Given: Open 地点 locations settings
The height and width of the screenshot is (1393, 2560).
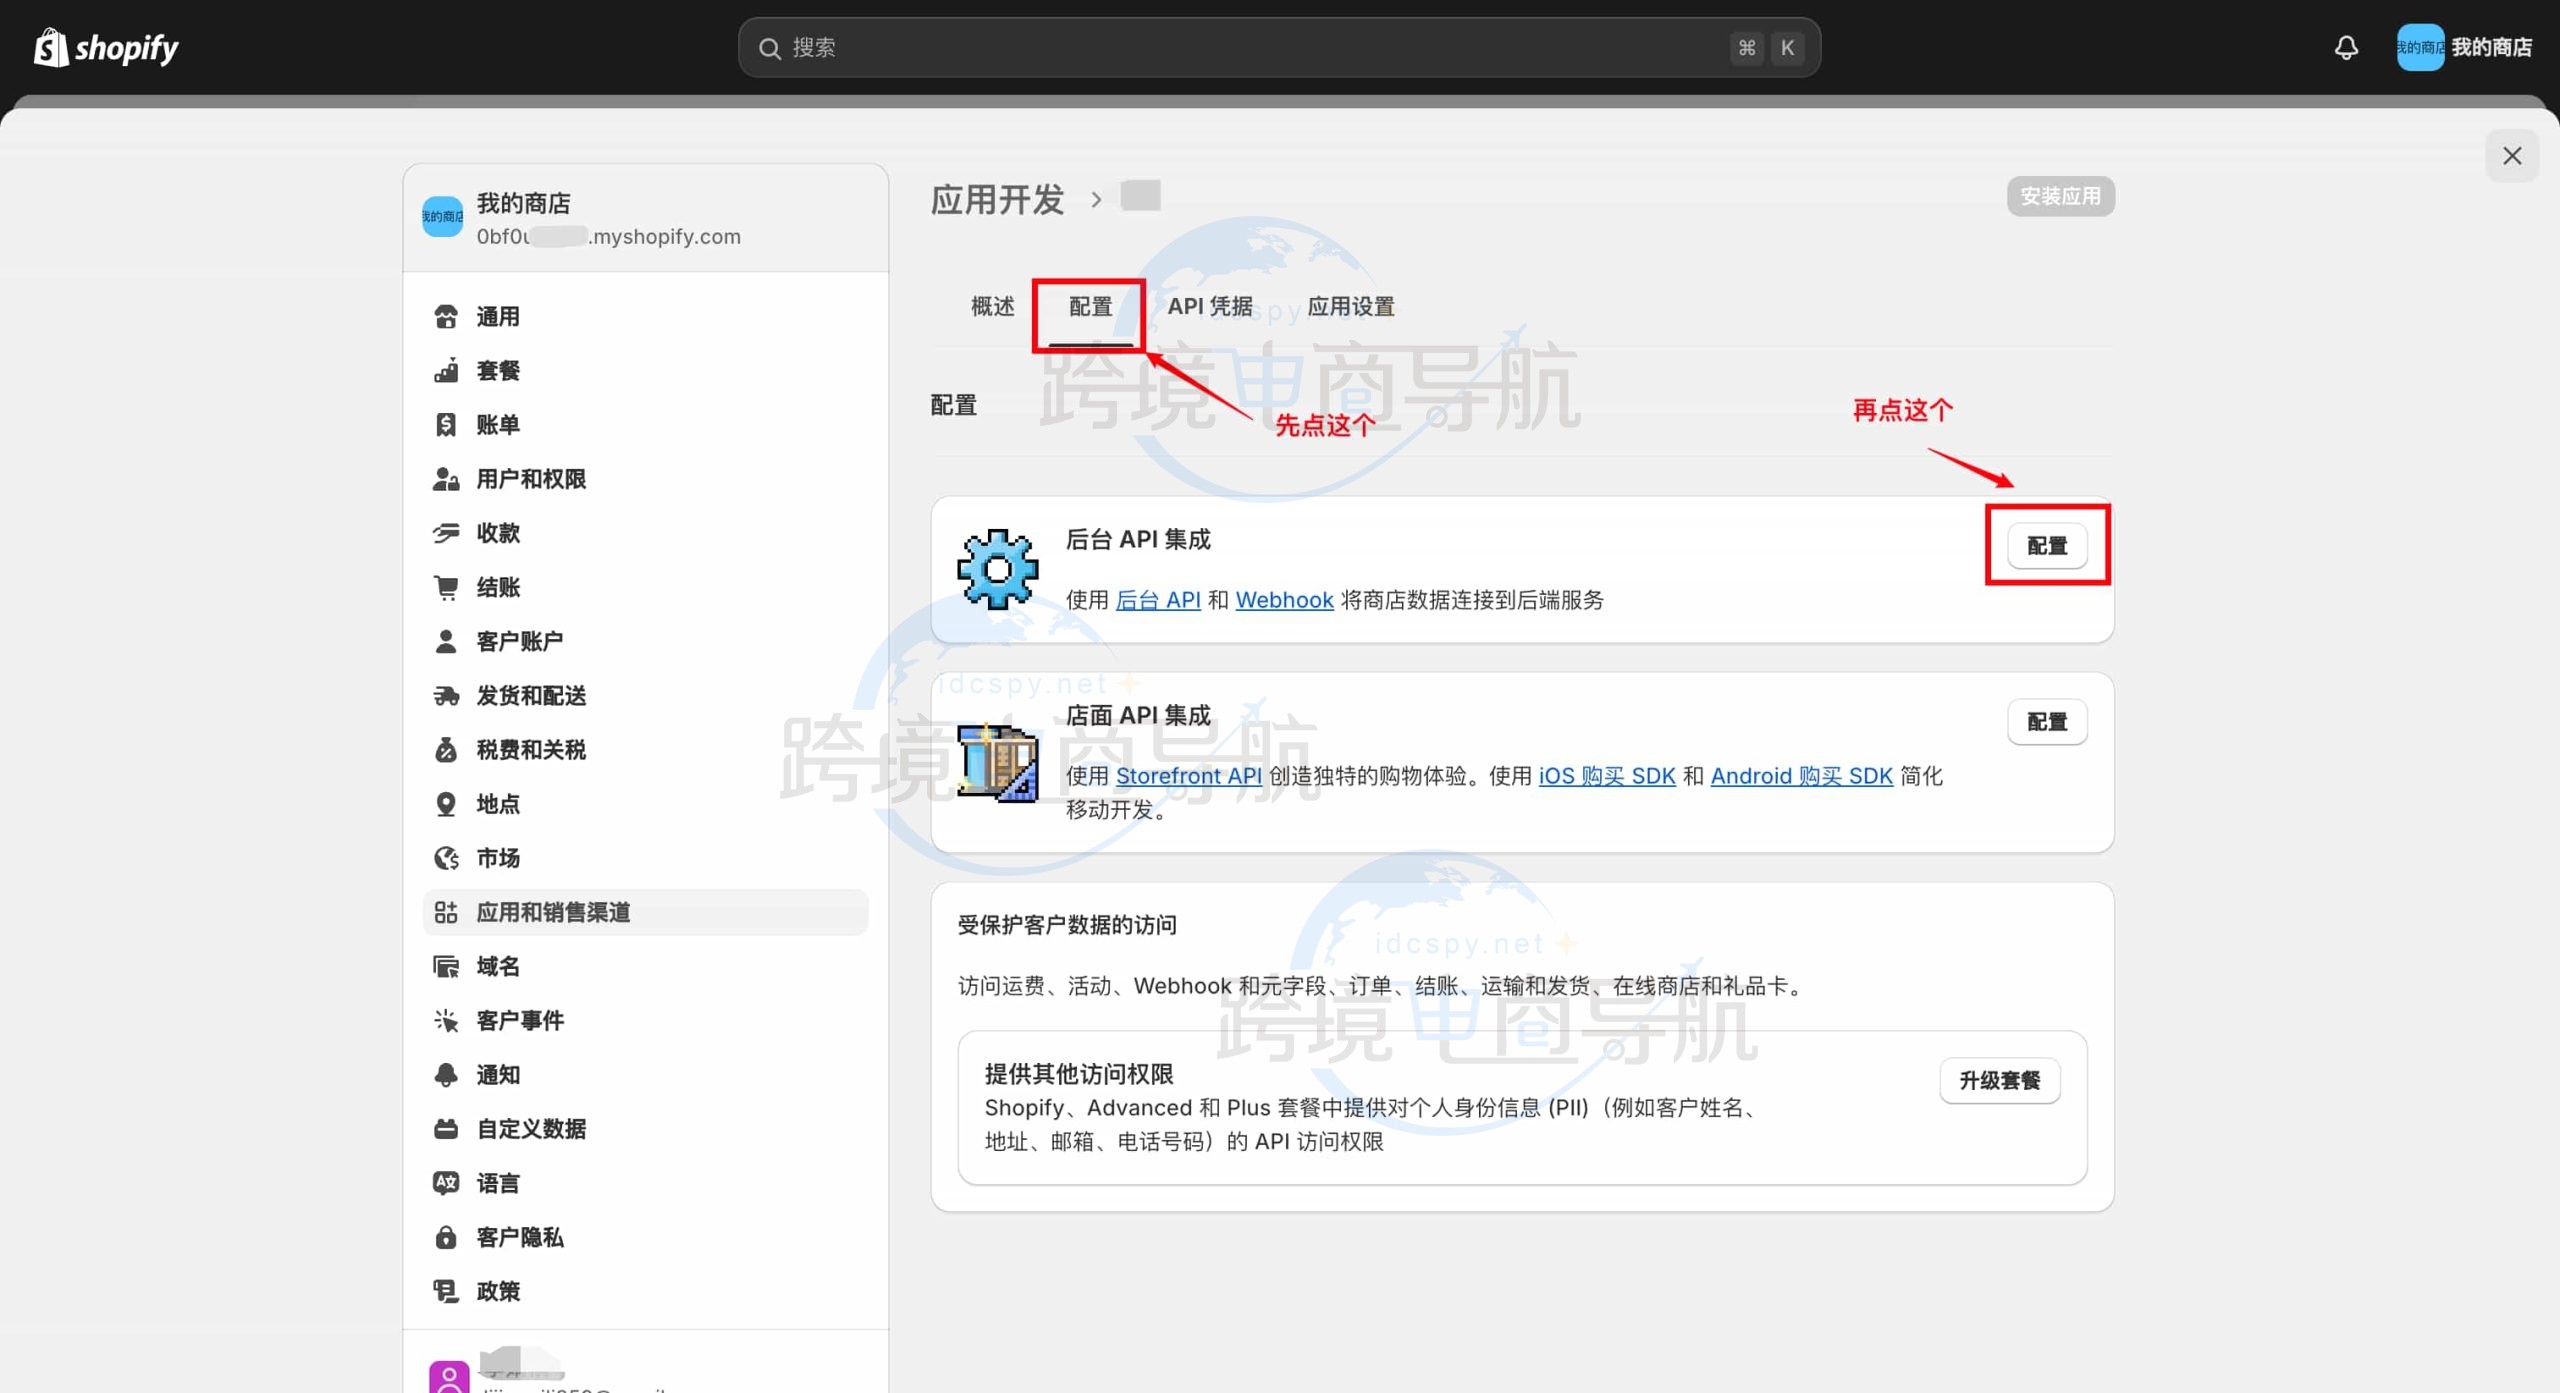Looking at the screenshot, I should click(497, 804).
